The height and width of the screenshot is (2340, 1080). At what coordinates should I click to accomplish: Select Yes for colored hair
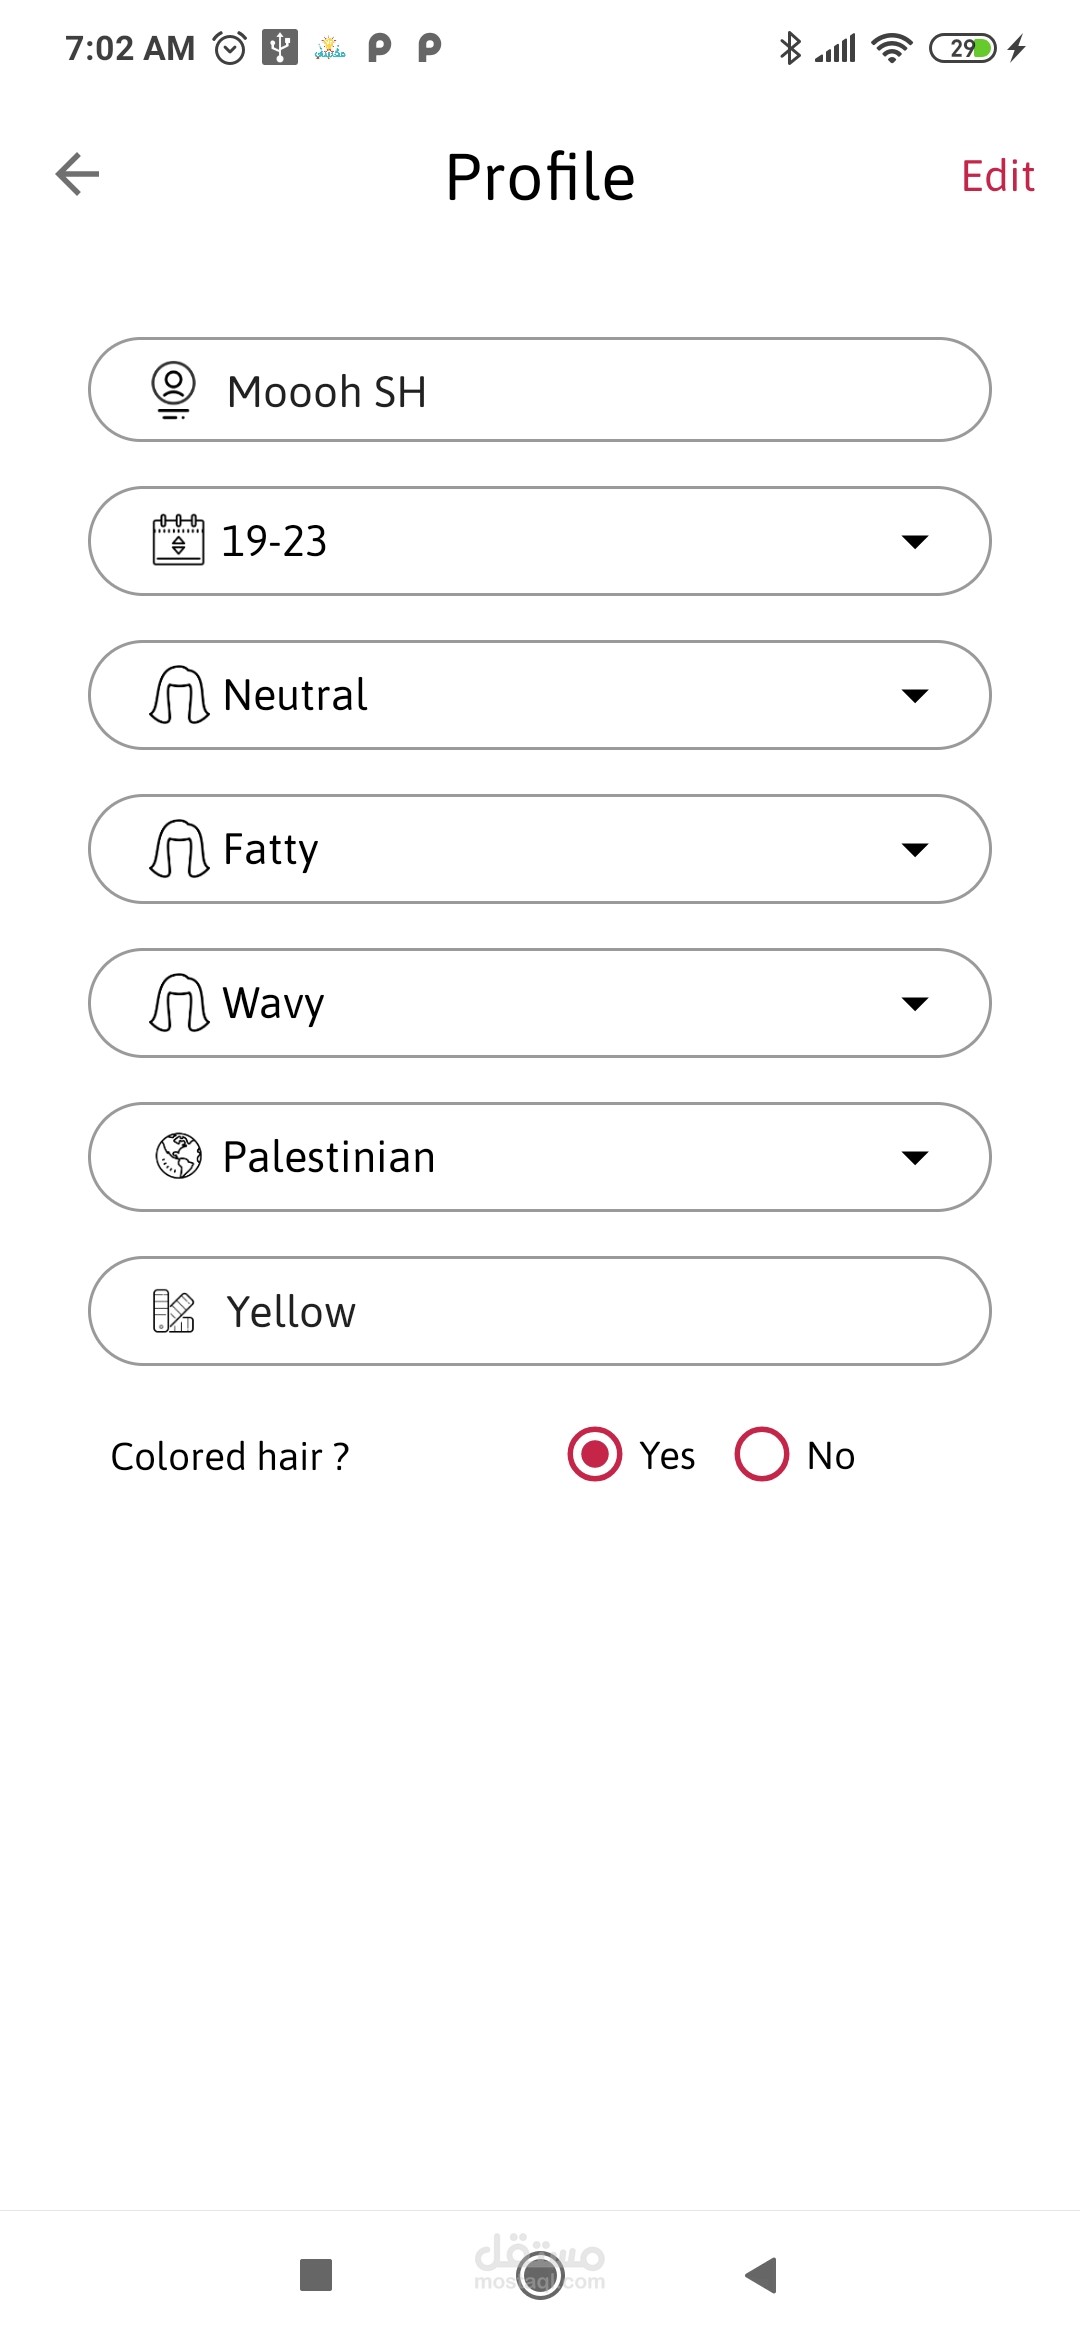tap(595, 1454)
